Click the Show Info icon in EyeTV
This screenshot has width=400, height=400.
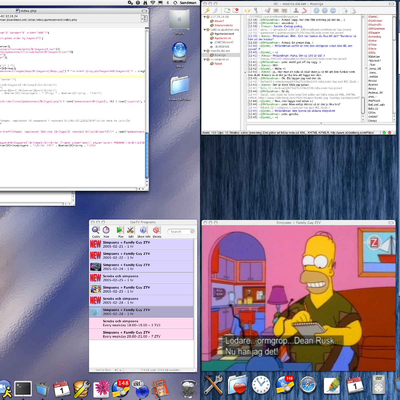point(143,230)
